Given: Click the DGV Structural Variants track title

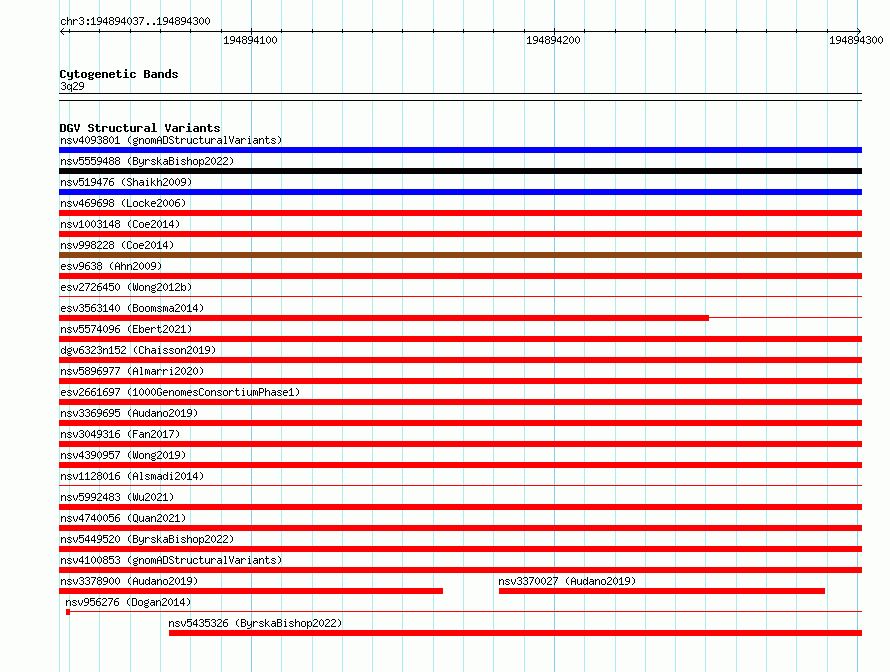Looking at the screenshot, I should point(140,128).
